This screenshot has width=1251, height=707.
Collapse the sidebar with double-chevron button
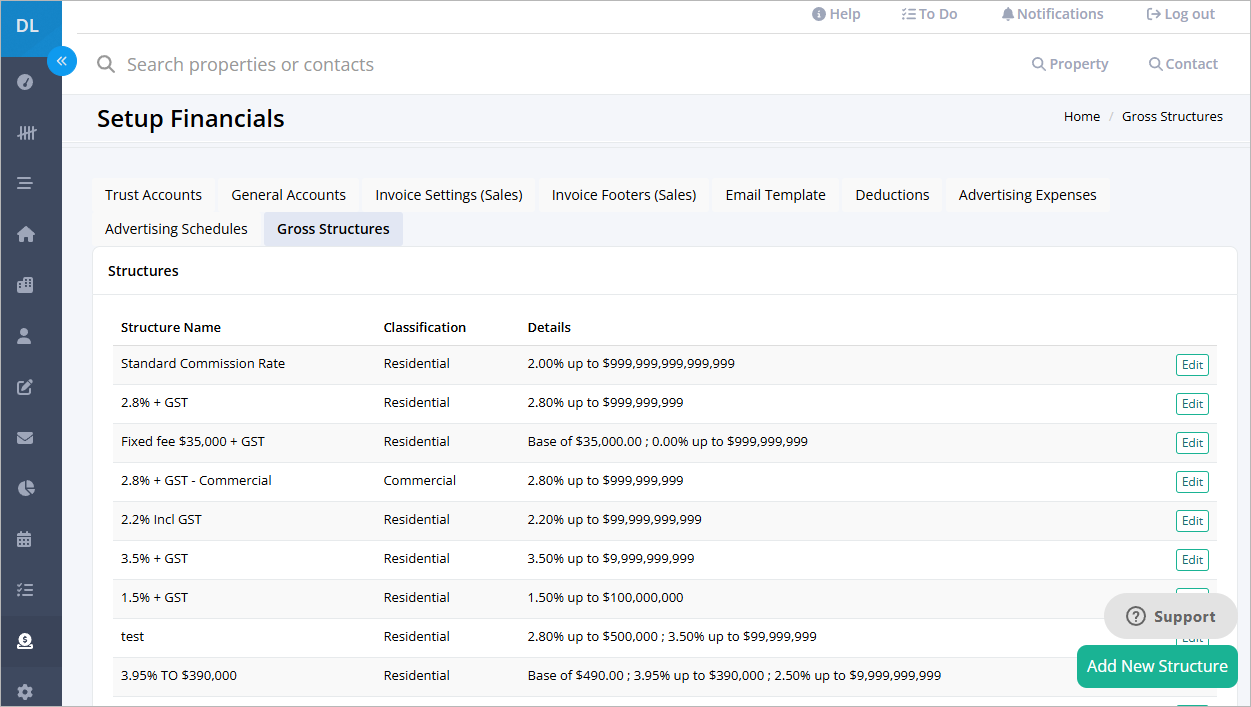click(61, 61)
